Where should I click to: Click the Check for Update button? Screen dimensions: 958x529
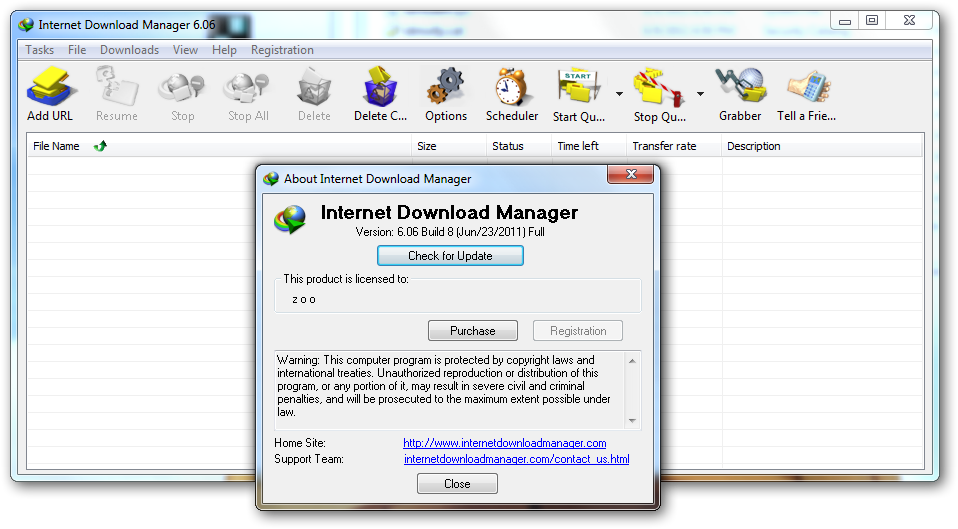point(450,256)
